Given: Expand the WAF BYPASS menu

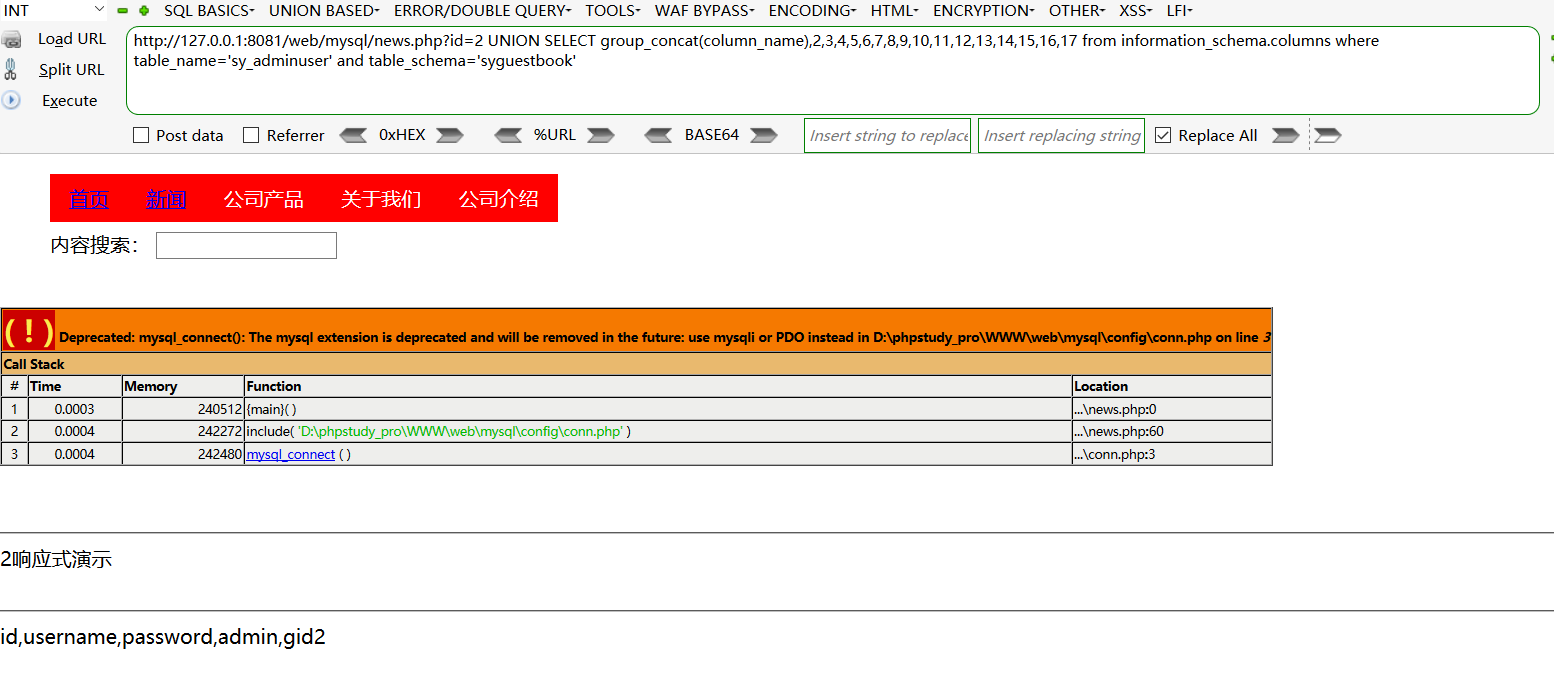Looking at the screenshot, I should coord(705,11).
